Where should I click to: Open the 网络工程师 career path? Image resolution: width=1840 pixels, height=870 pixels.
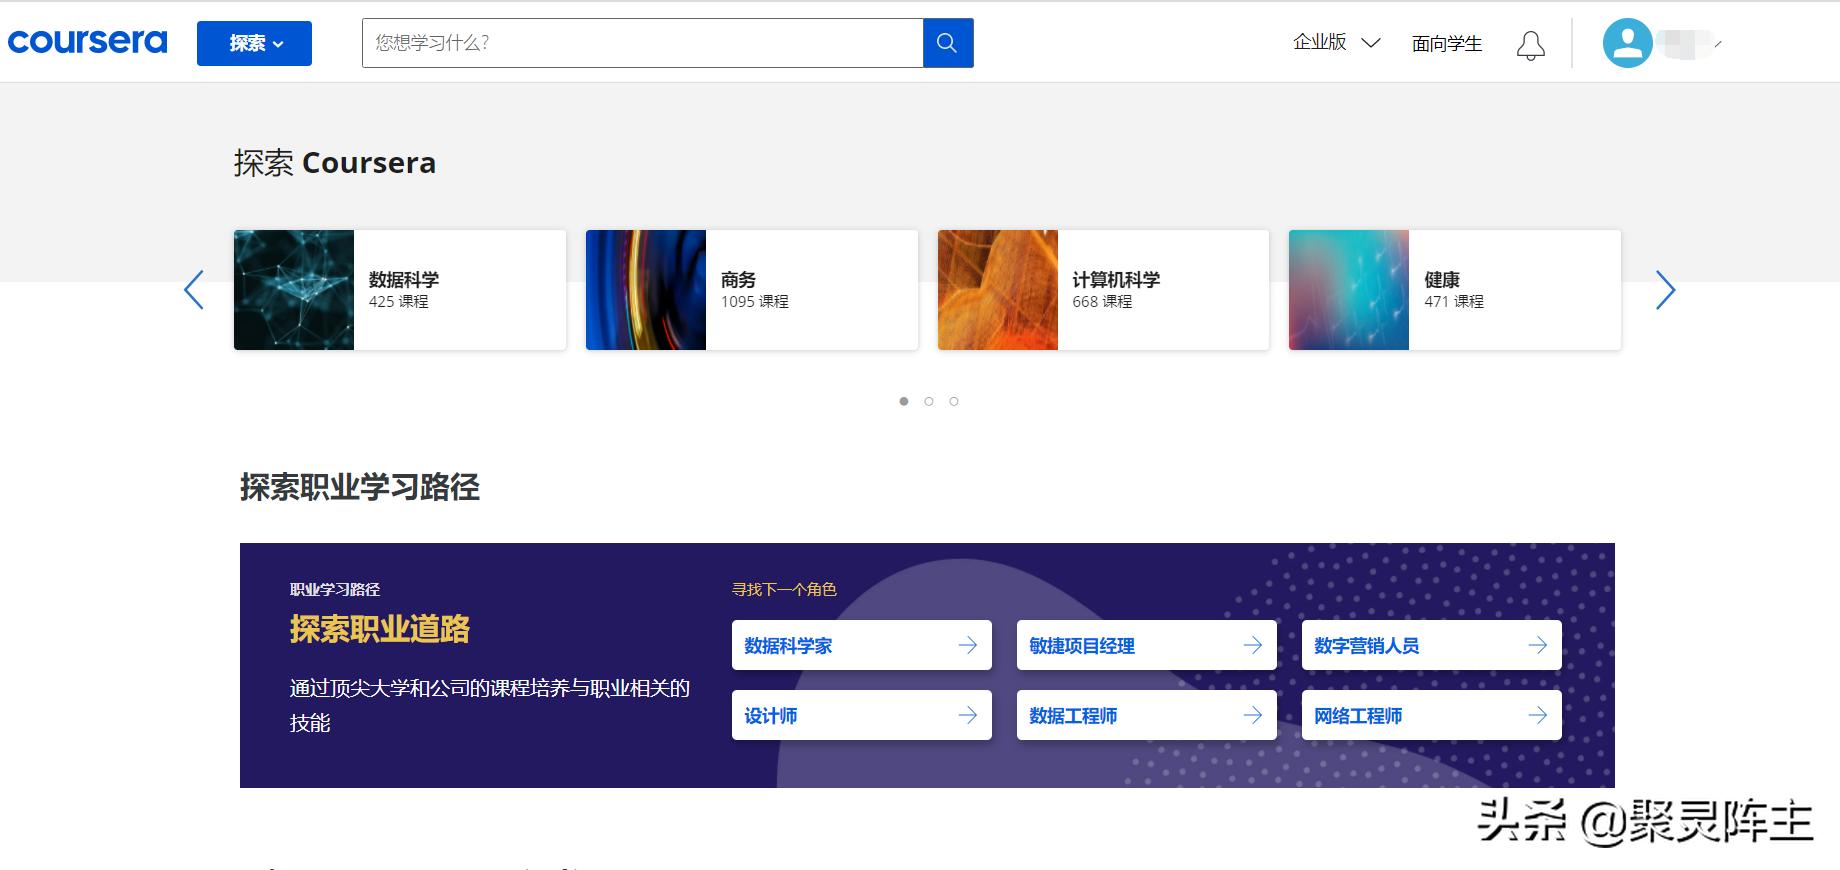1432,715
